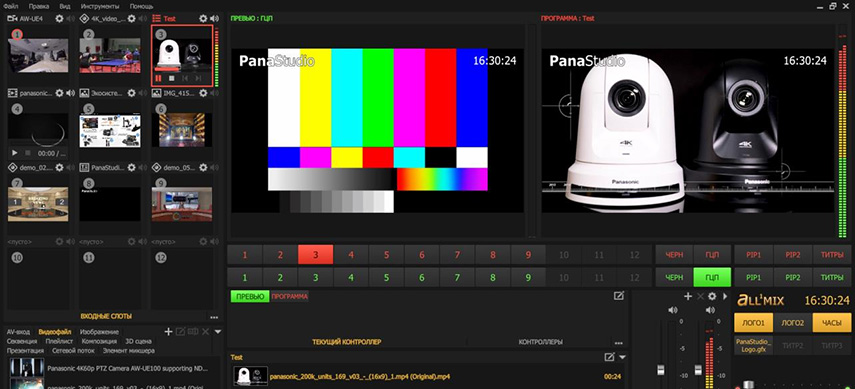Adjust second audio channel fader

click(698, 370)
